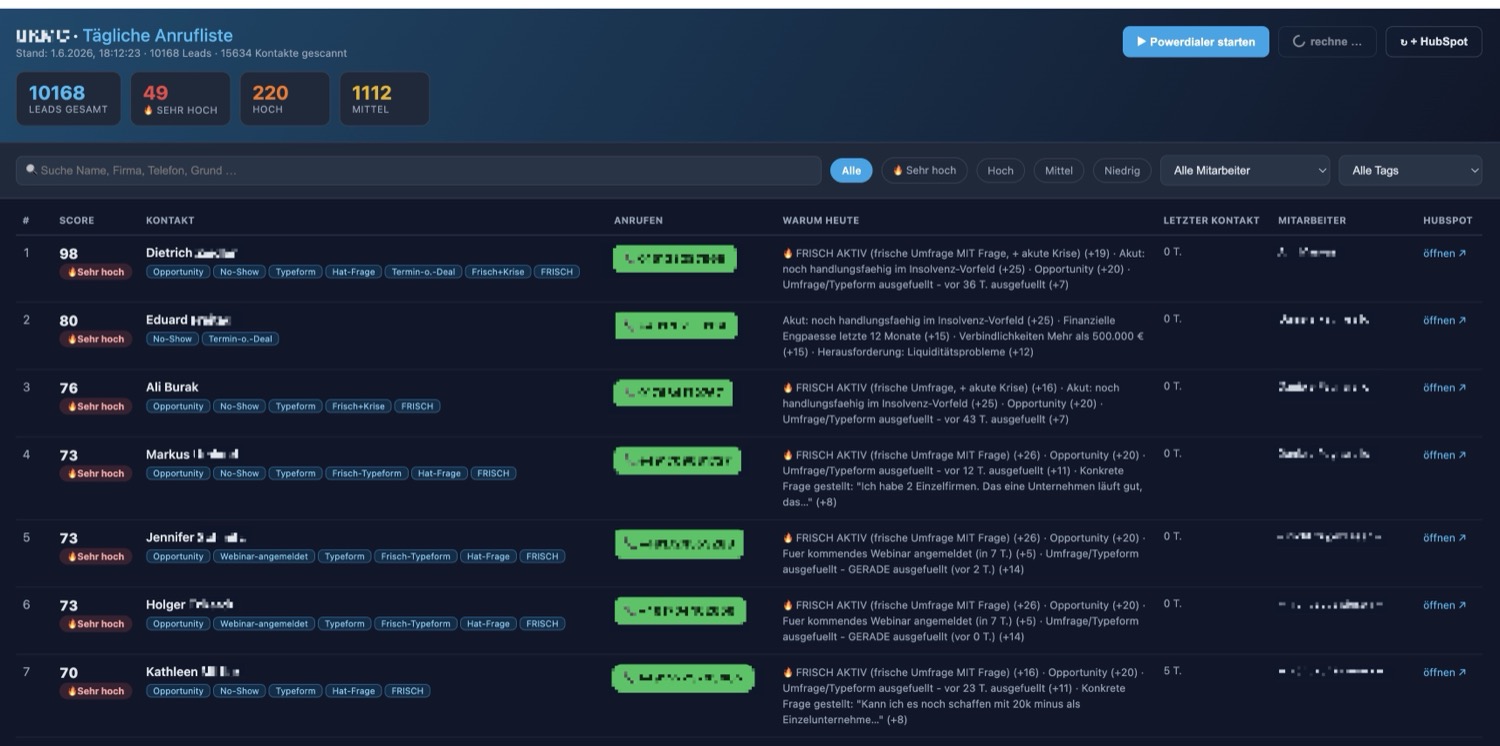Screen dimensions: 1500x746
Task: Click the Termin-o.-Deal tag in Eduard's row
Action: (241, 339)
